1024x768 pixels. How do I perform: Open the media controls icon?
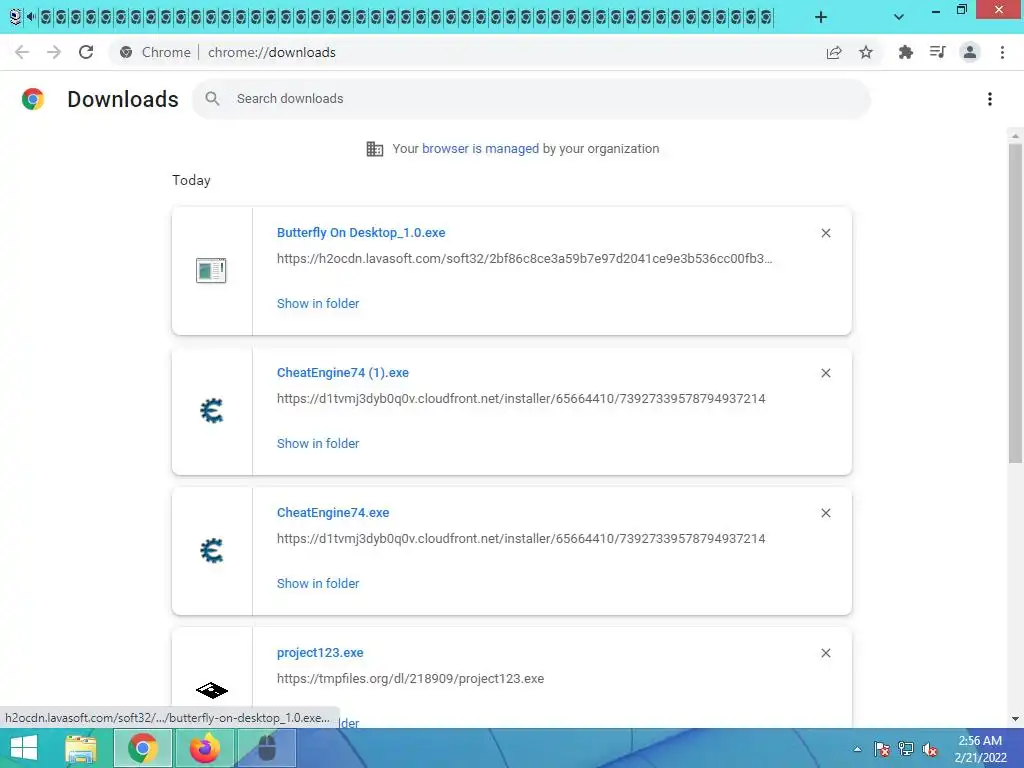coord(938,52)
